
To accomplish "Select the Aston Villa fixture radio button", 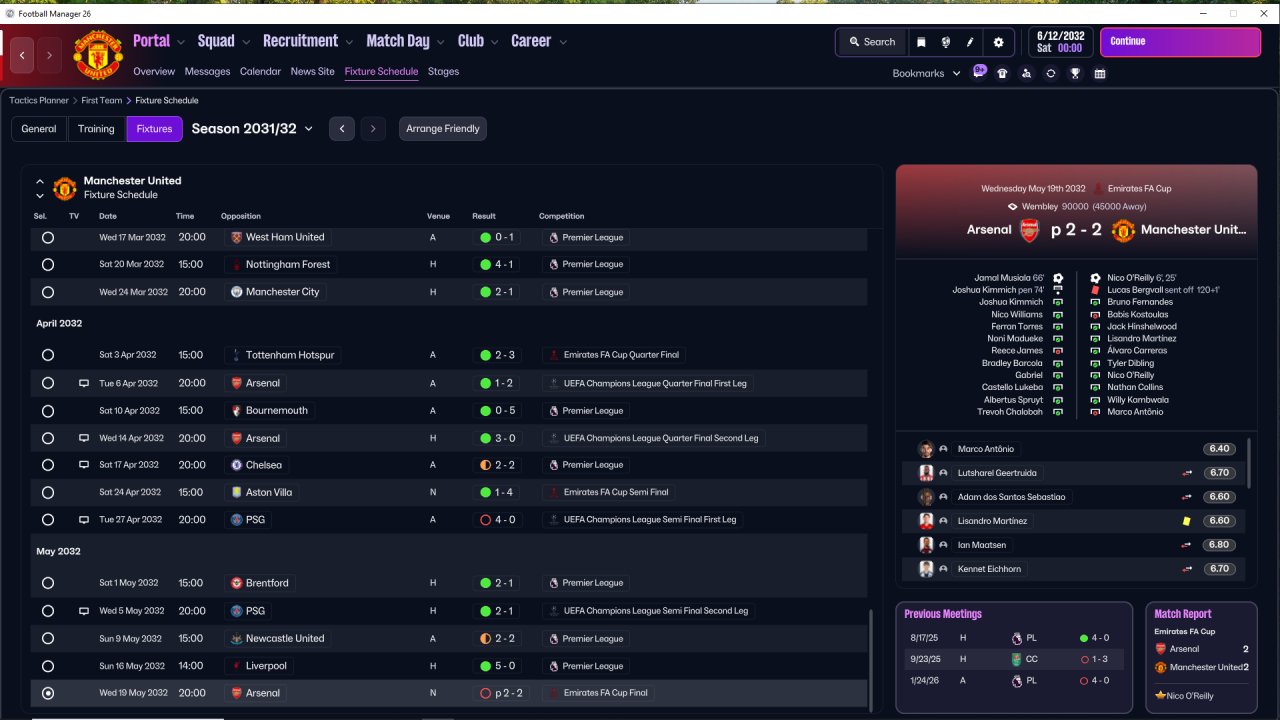I will tap(48, 492).
